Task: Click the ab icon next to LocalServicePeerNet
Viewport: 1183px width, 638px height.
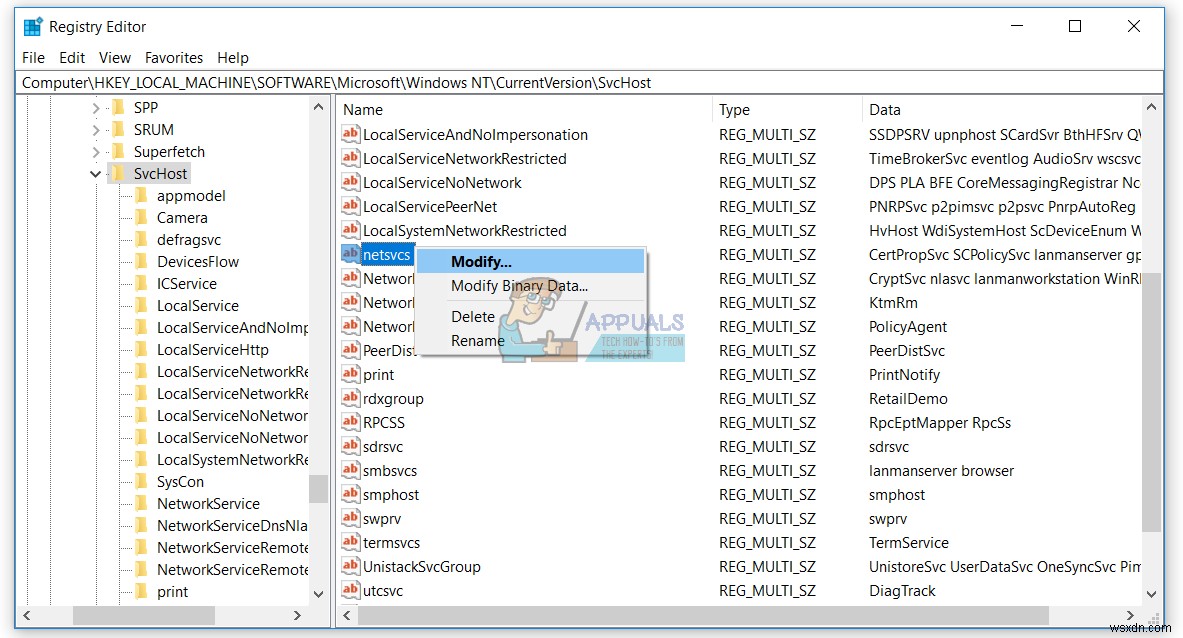Action: (351, 206)
